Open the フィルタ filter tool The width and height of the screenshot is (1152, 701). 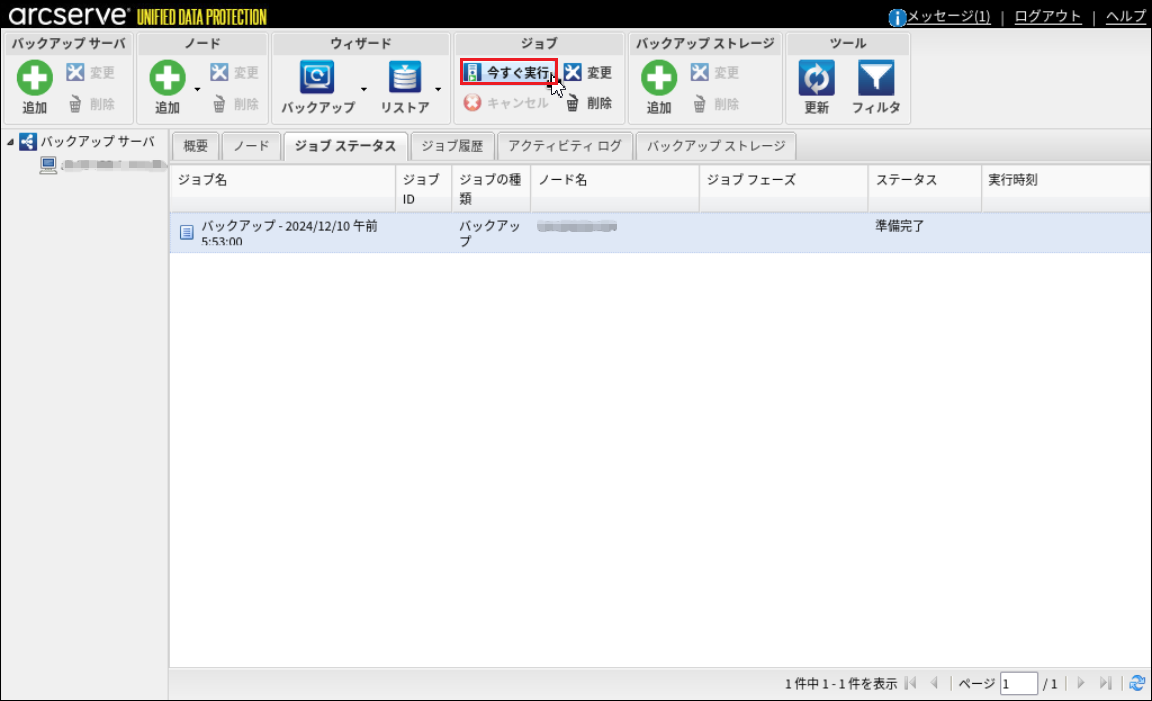coord(876,78)
